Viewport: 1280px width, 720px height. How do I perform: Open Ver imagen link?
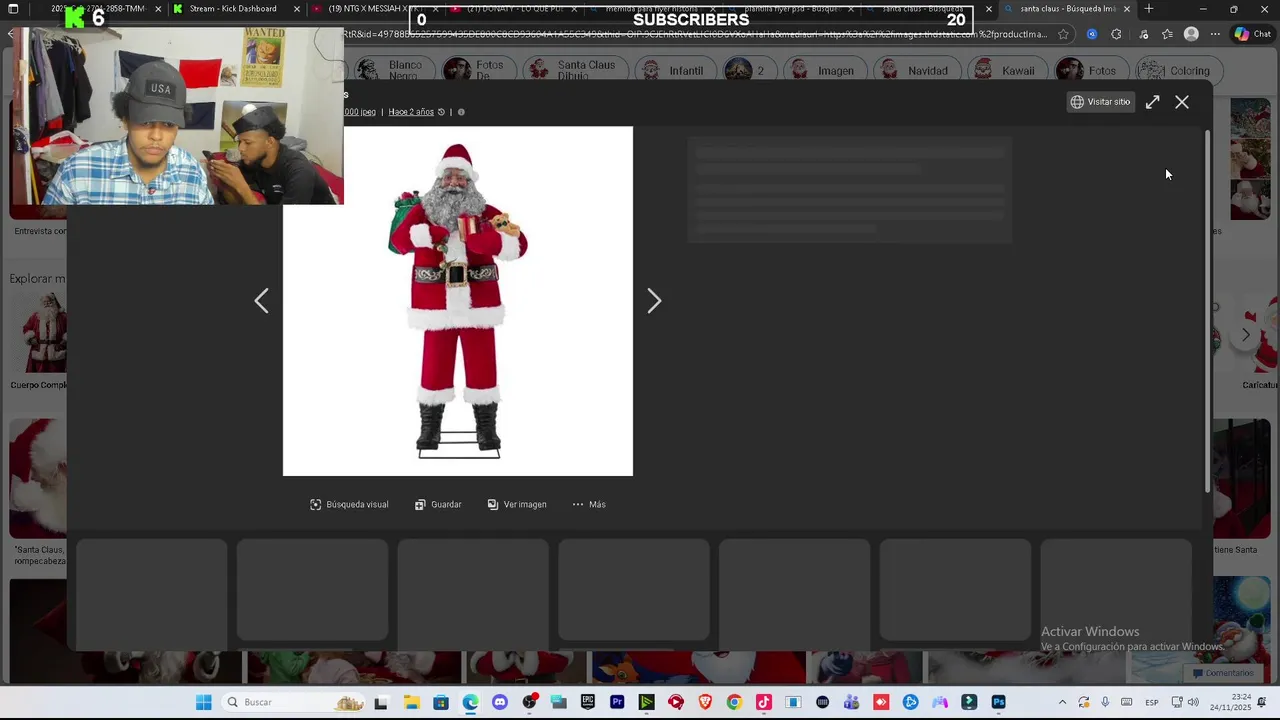[517, 505]
